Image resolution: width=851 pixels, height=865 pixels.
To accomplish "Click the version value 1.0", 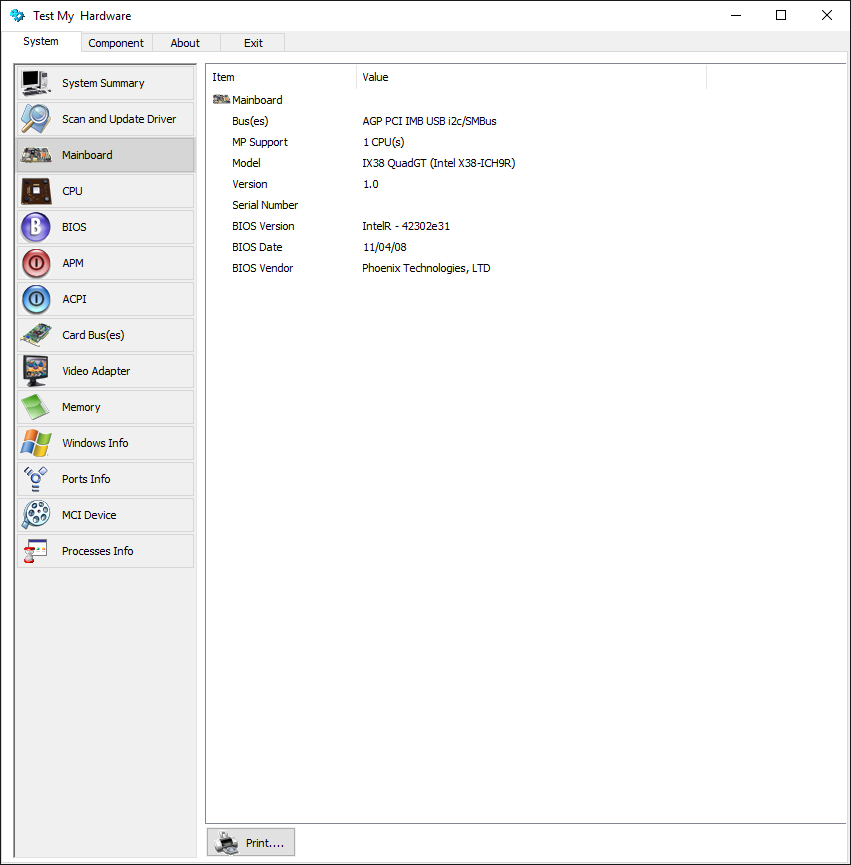I will point(371,184).
